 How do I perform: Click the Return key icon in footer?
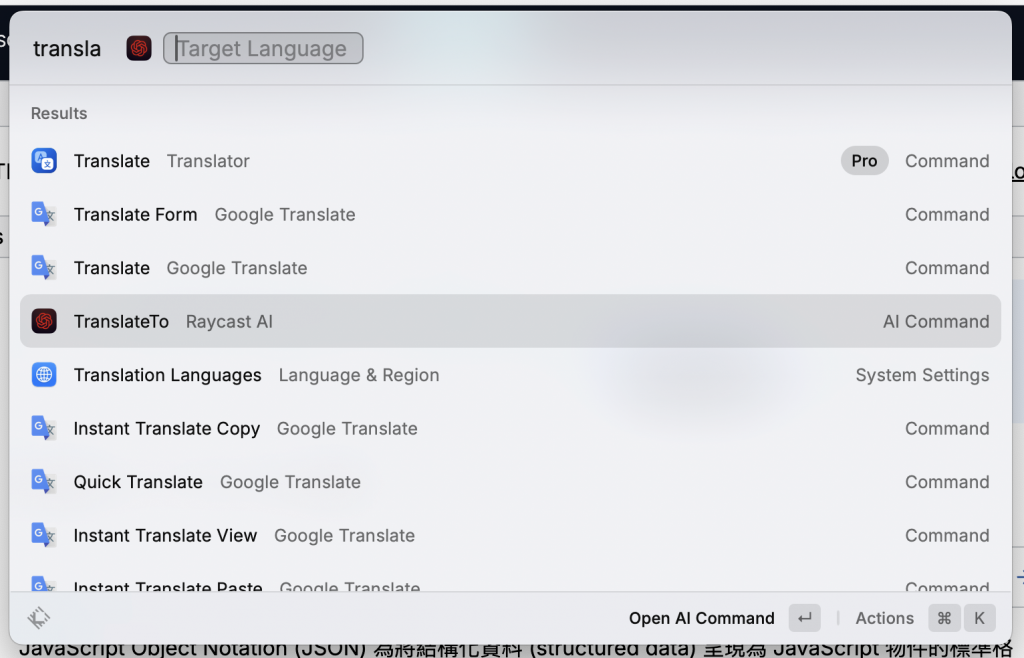pos(805,618)
